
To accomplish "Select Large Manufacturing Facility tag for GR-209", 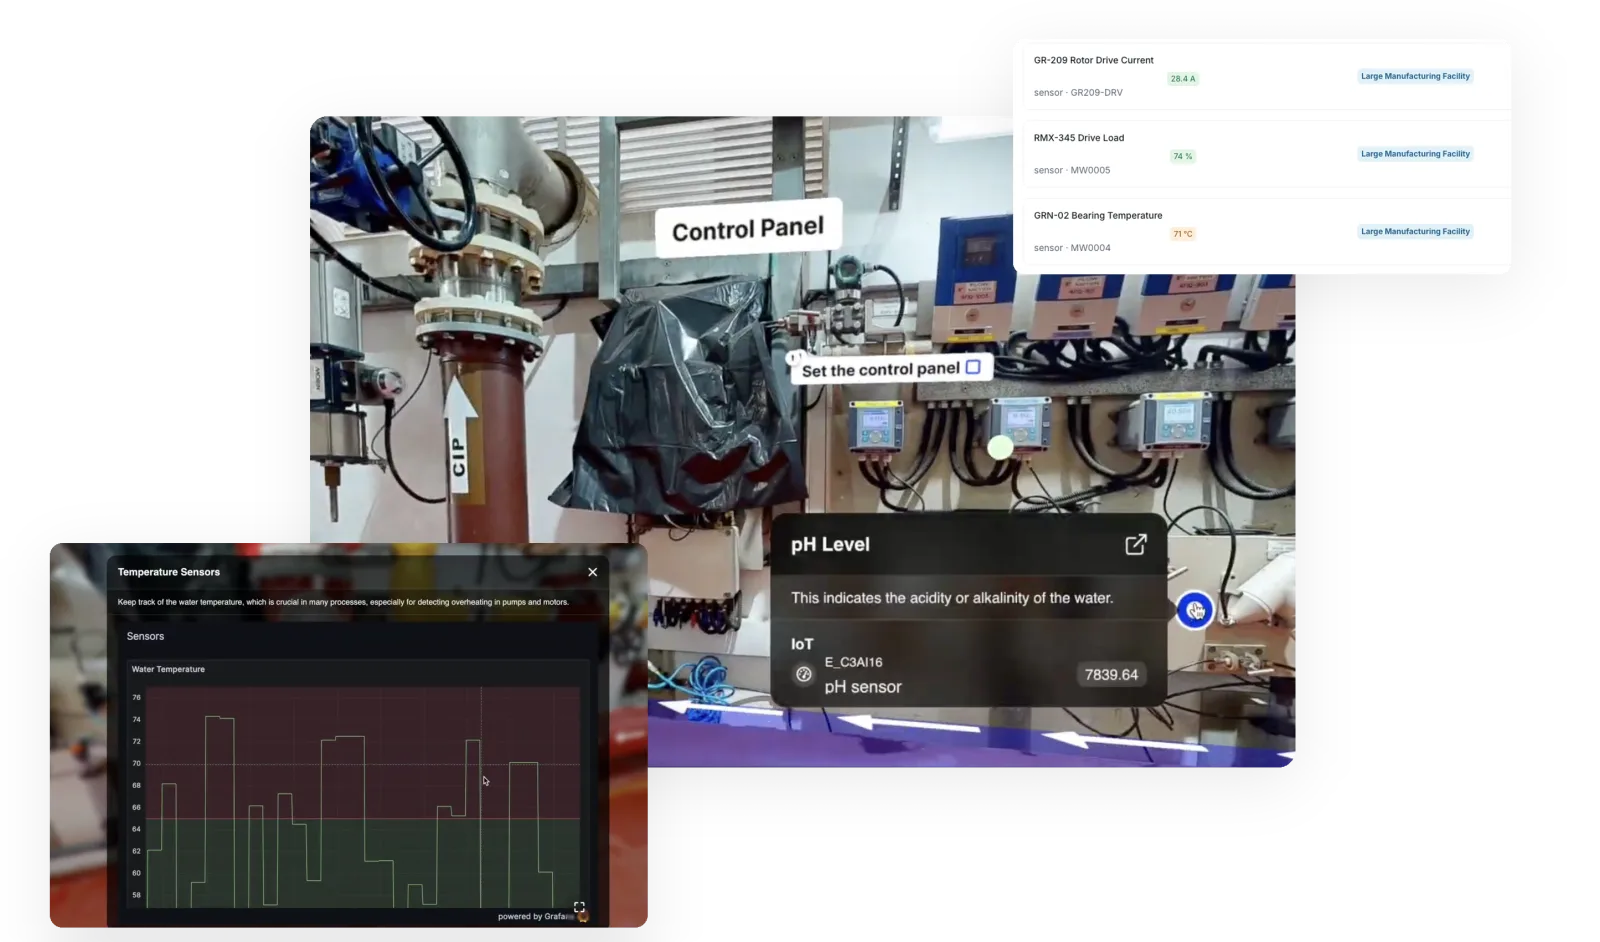I will pyautogui.click(x=1415, y=76).
